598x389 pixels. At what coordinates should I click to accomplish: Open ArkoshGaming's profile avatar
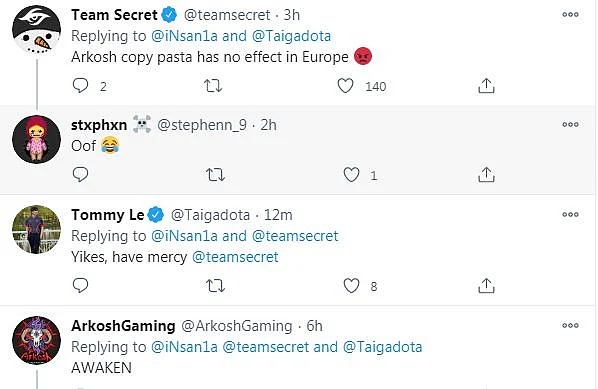click(x=36, y=341)
